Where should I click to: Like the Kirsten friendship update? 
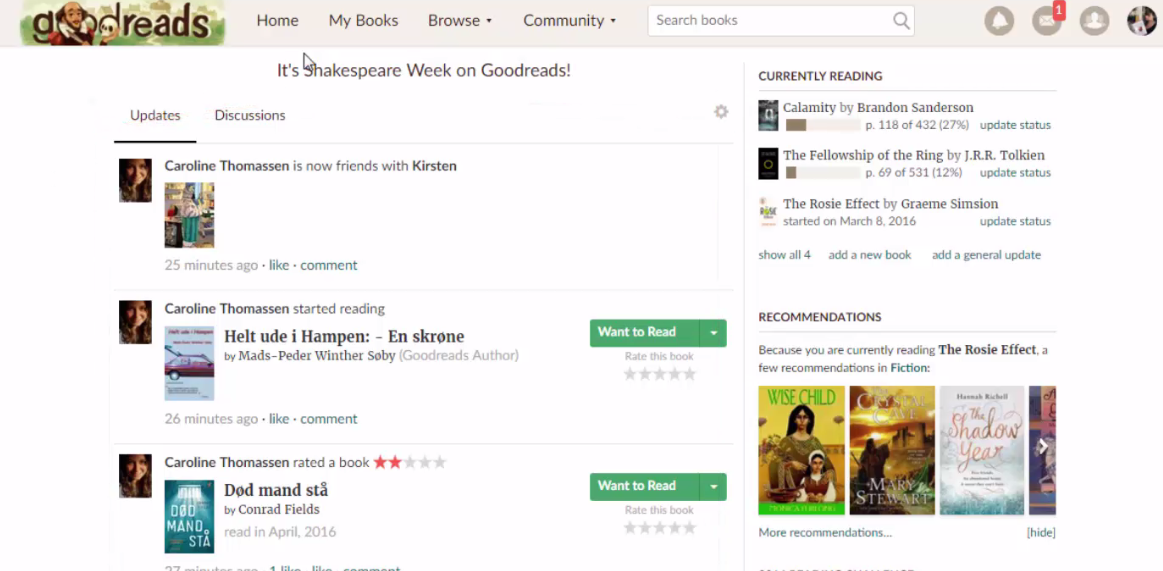pos(279,265)
